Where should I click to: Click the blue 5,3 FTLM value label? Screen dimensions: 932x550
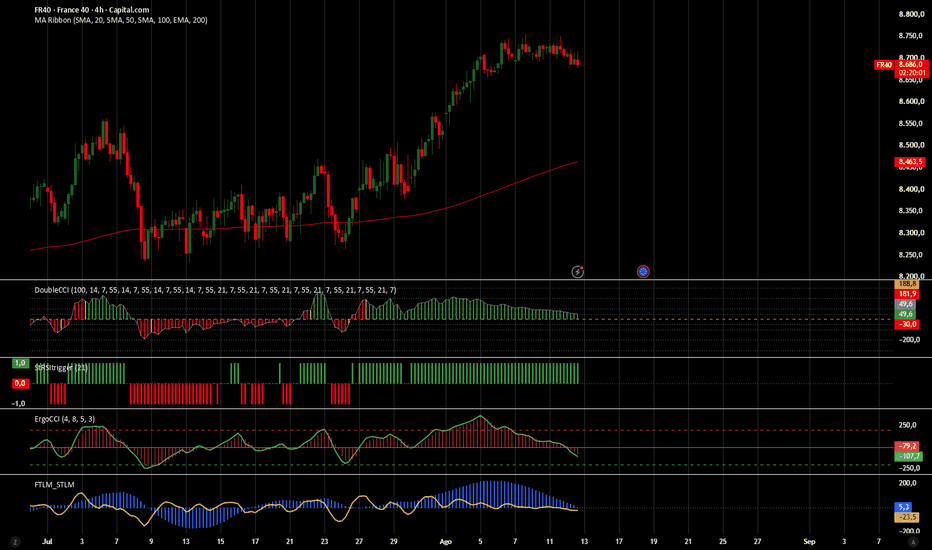pos(903,507)
